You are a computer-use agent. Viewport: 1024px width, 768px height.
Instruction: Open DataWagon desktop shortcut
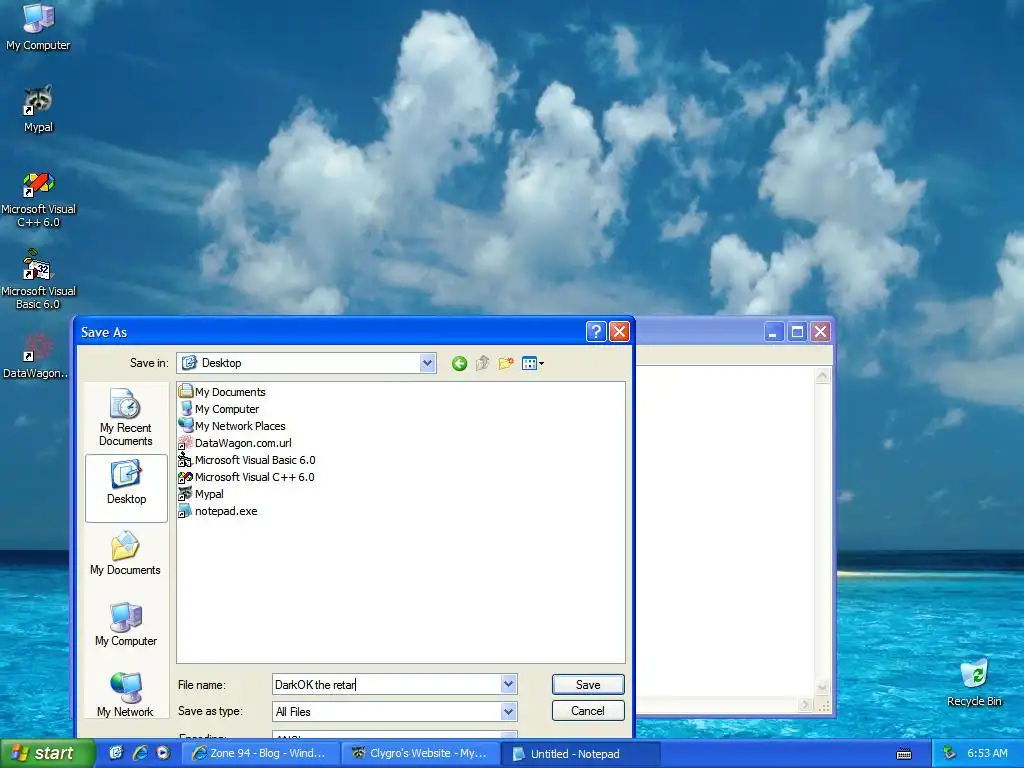tap(36, 356)
